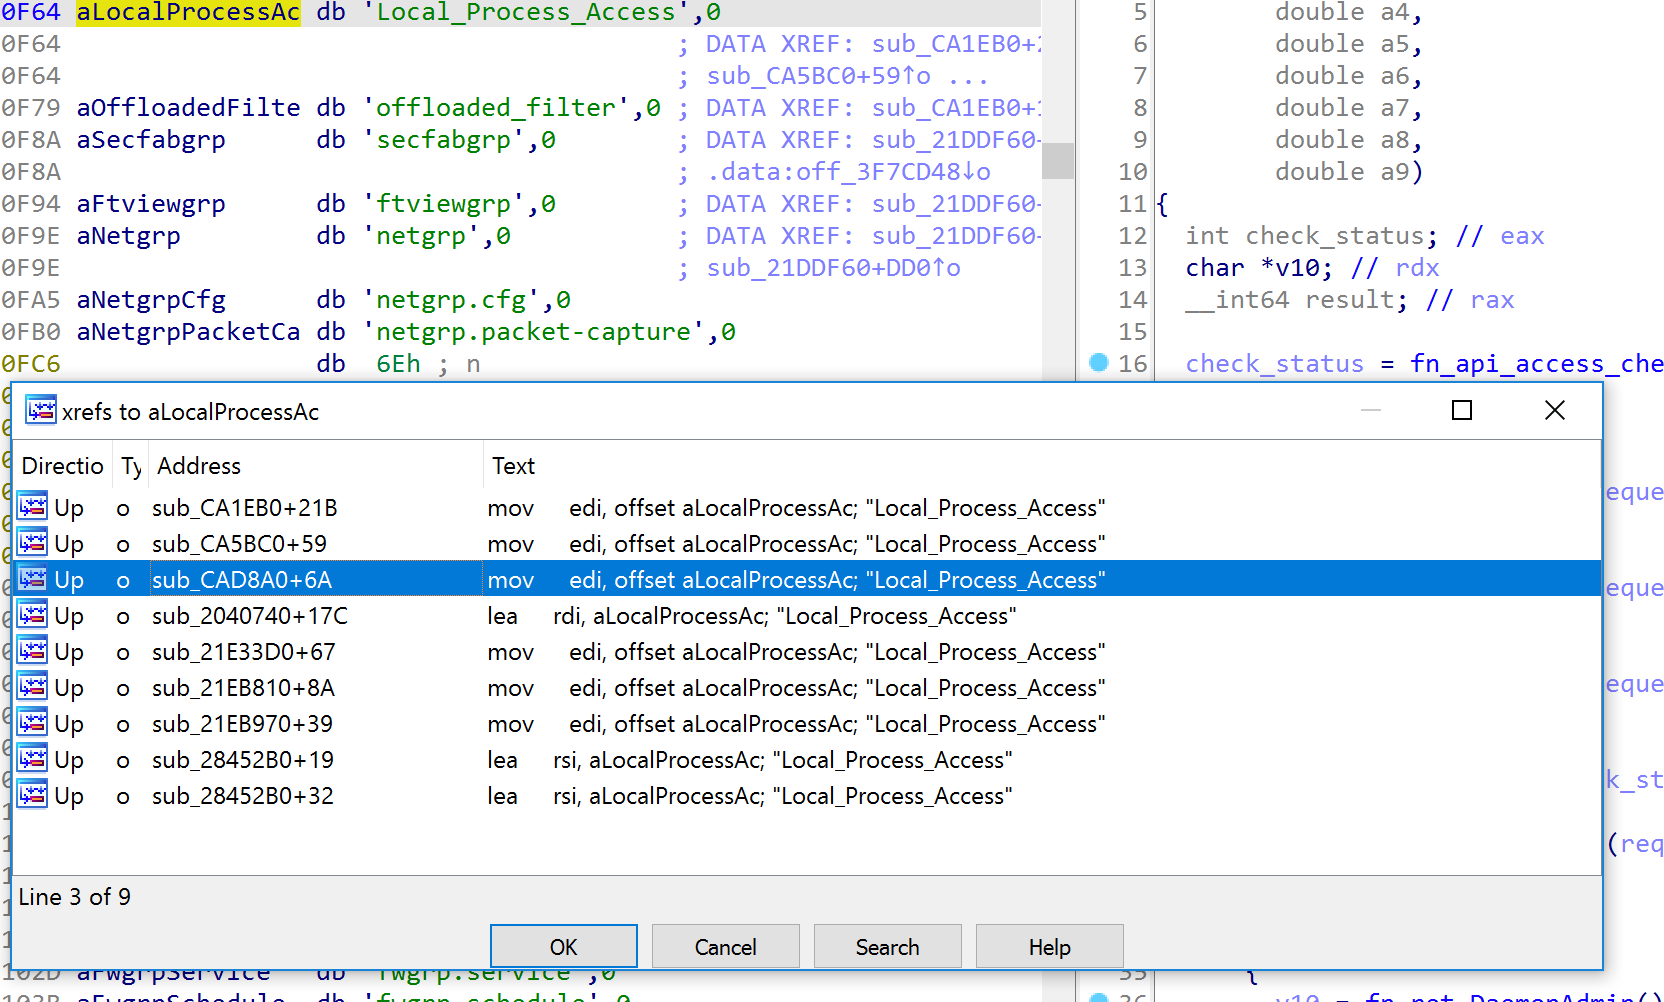Maximize the xrefs to aLocalProcessAc dialog
The image size is (1664, 1002).
1462,410
